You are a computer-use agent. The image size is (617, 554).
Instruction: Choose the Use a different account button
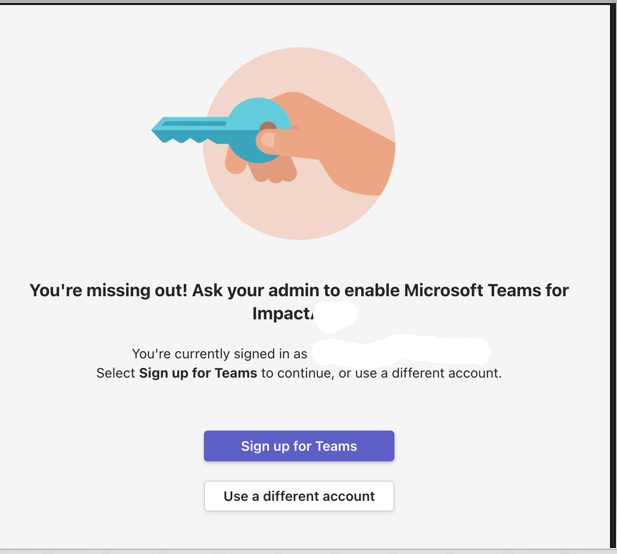pyautogui.click(x=299, y=496)
